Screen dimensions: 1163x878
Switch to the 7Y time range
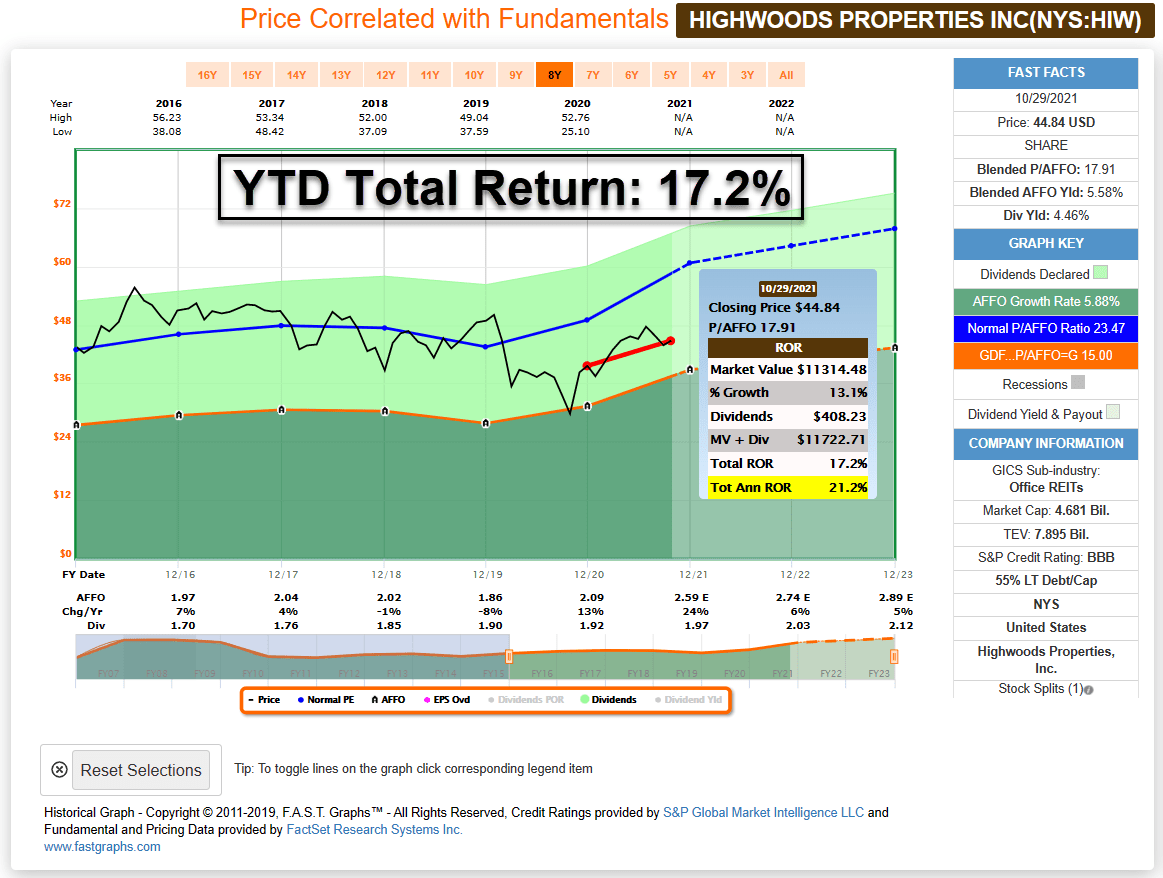[593, 75]
